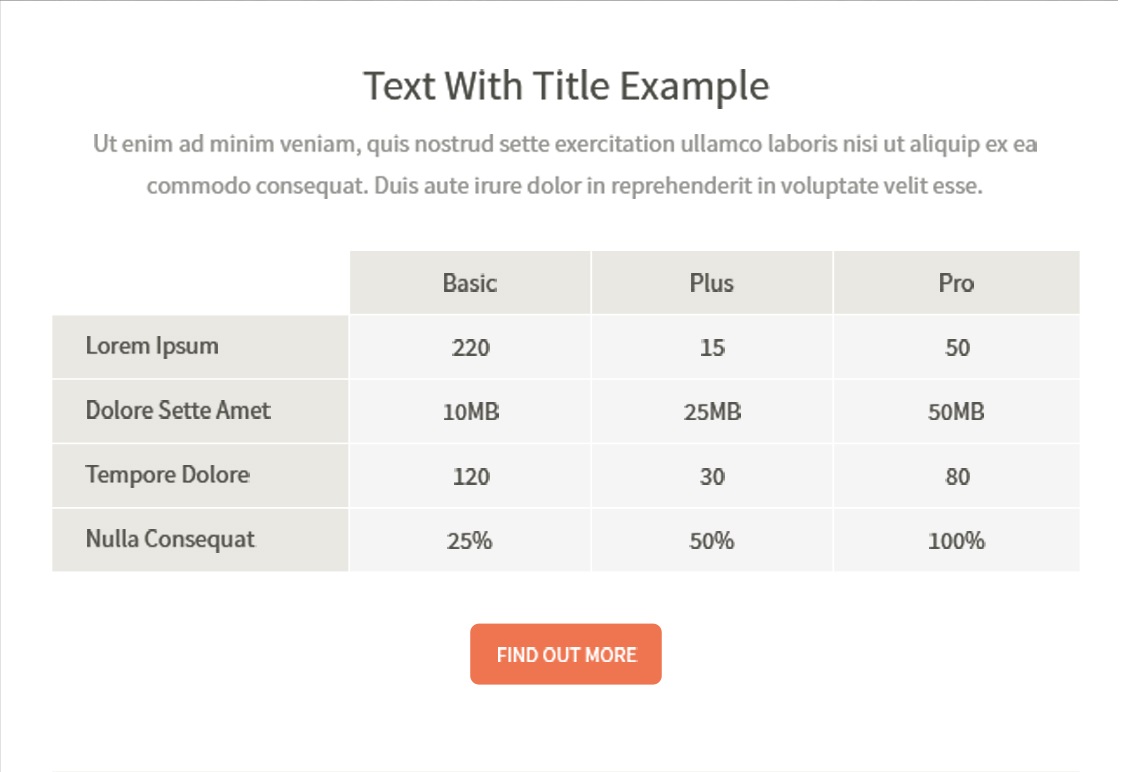
Task: Select the Lorem Ipsum row label
Action: click(x=152, y=346)
